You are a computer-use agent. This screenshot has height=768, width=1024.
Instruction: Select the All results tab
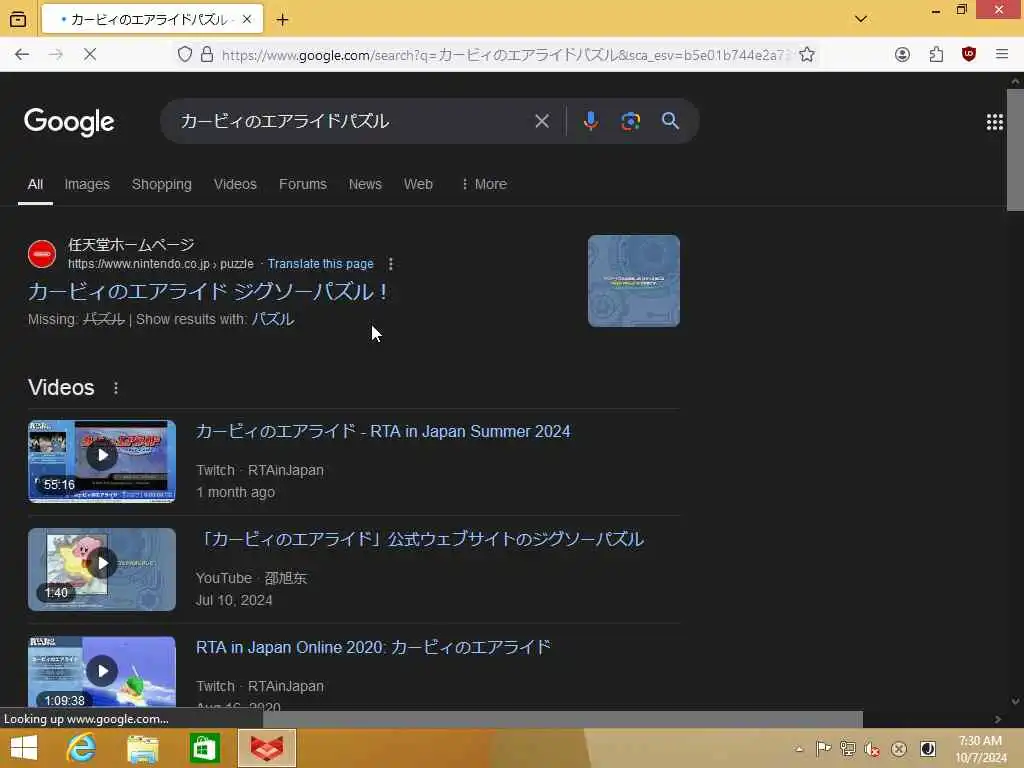point(35,184)
